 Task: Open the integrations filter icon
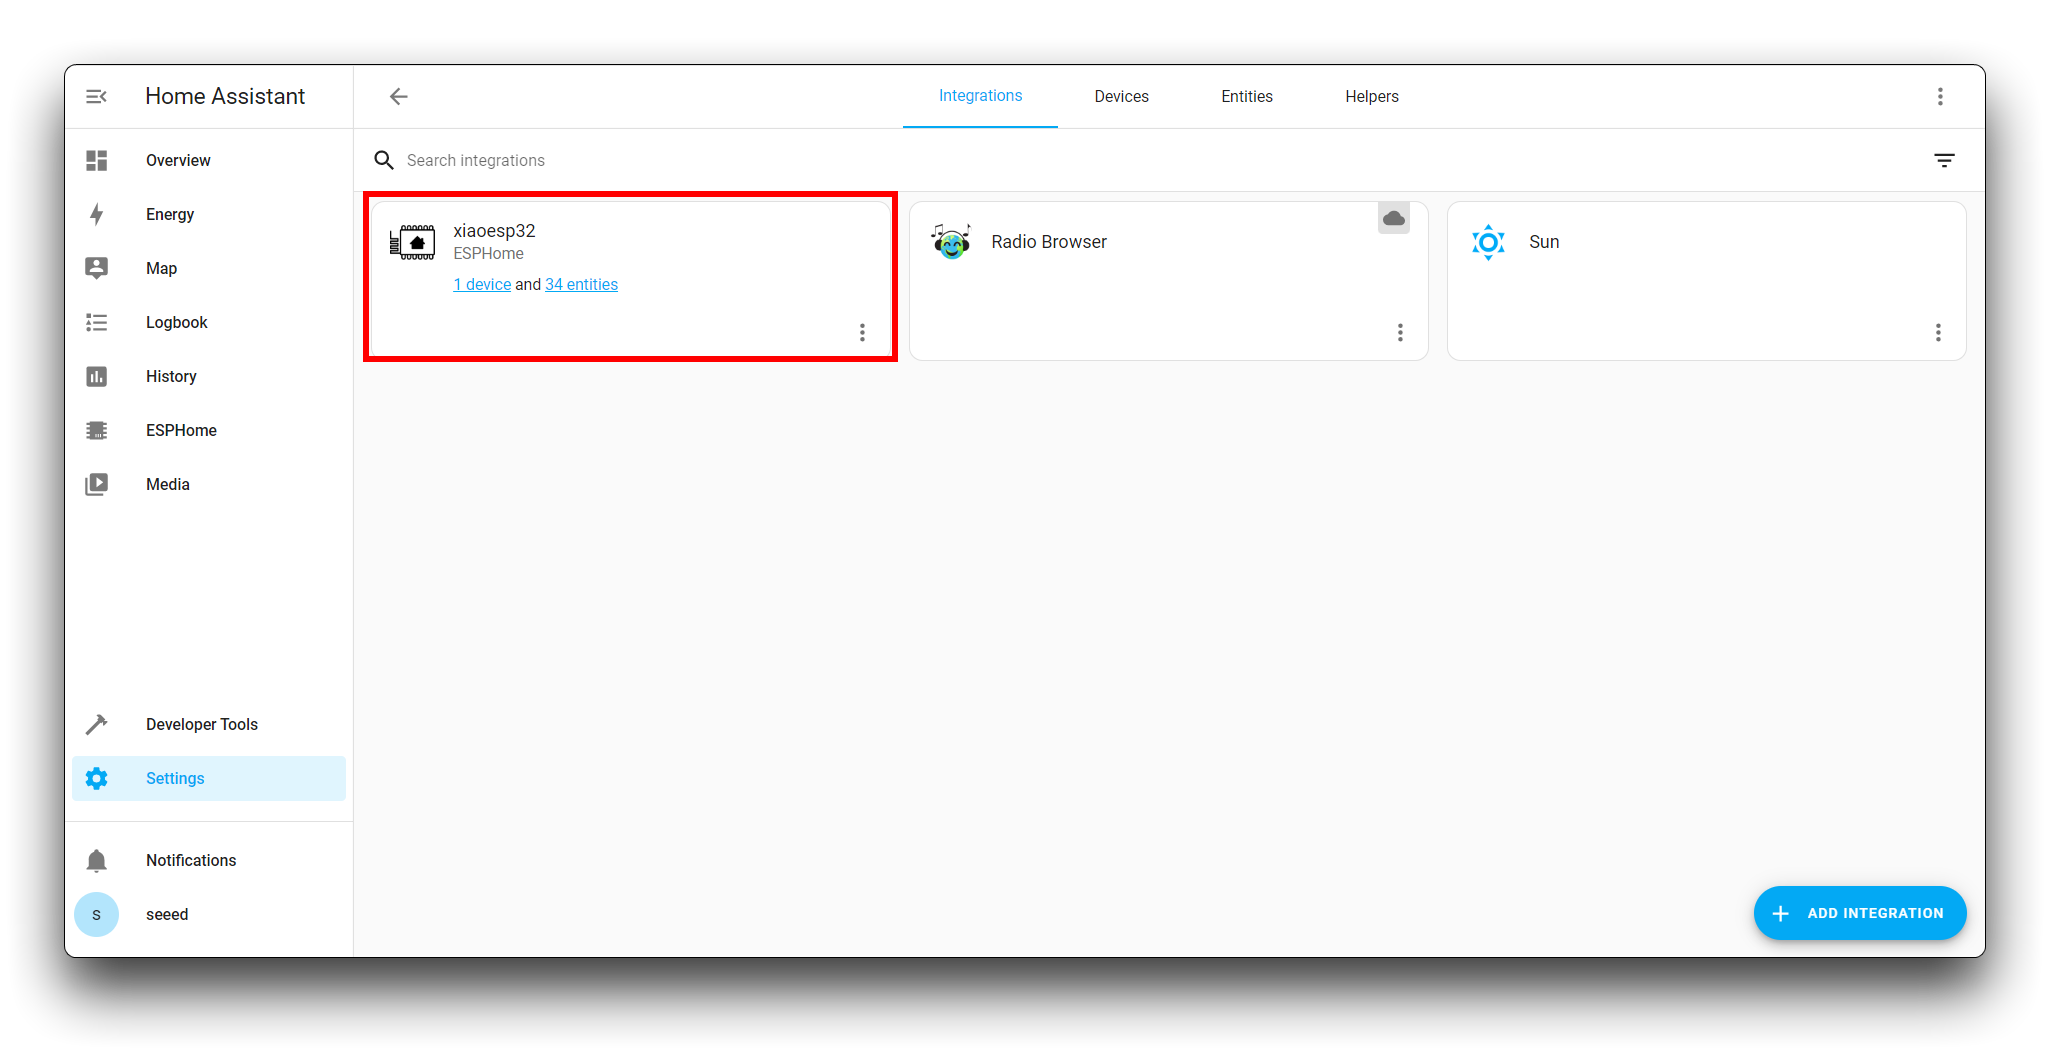click(x=1944, y=160)
